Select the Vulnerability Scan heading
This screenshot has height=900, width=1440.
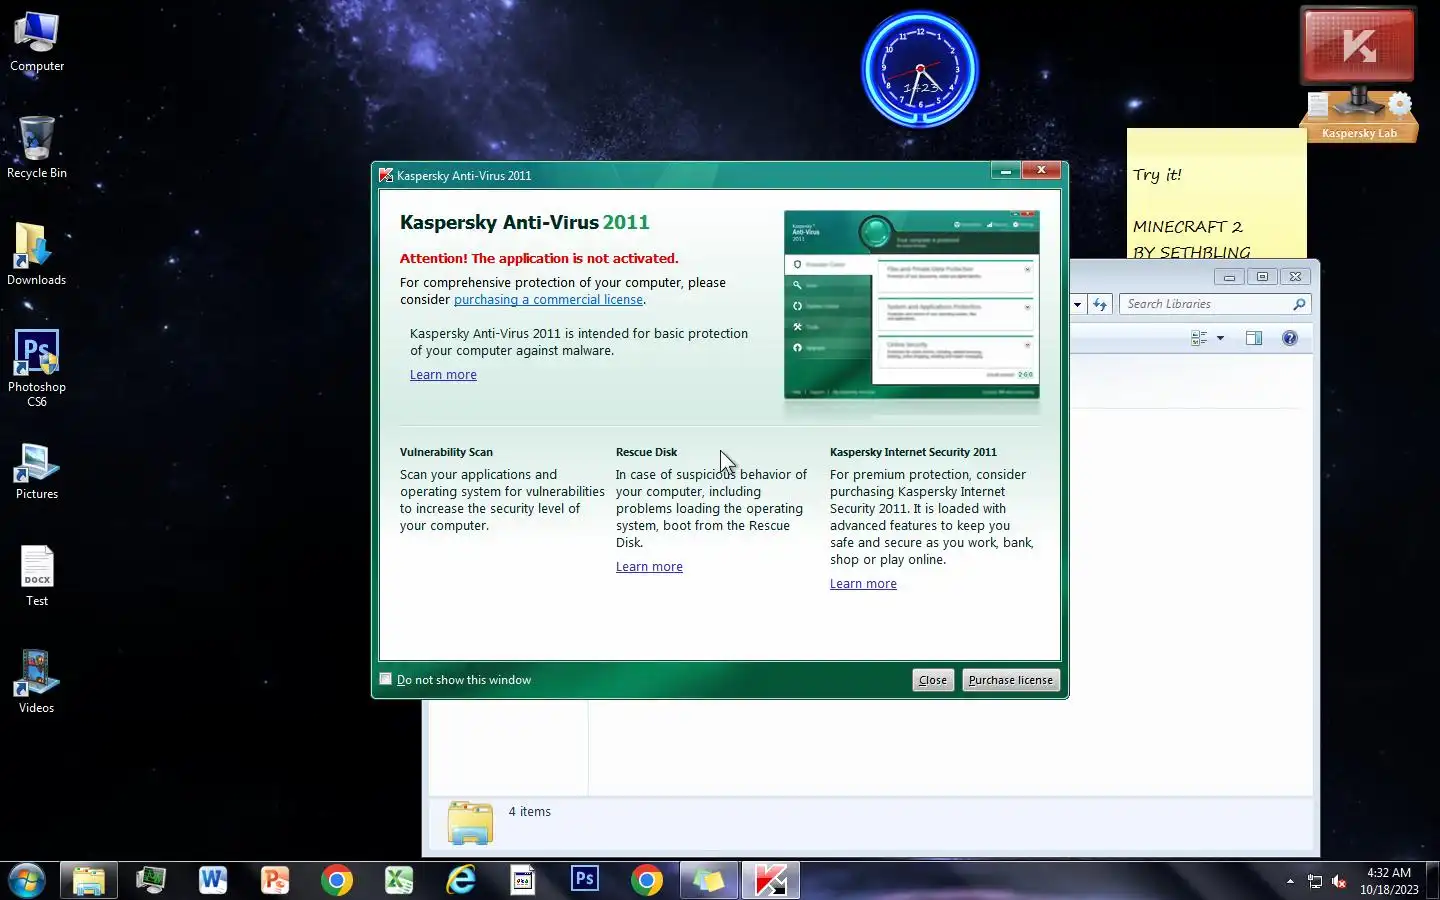click(x=446, y=452)
